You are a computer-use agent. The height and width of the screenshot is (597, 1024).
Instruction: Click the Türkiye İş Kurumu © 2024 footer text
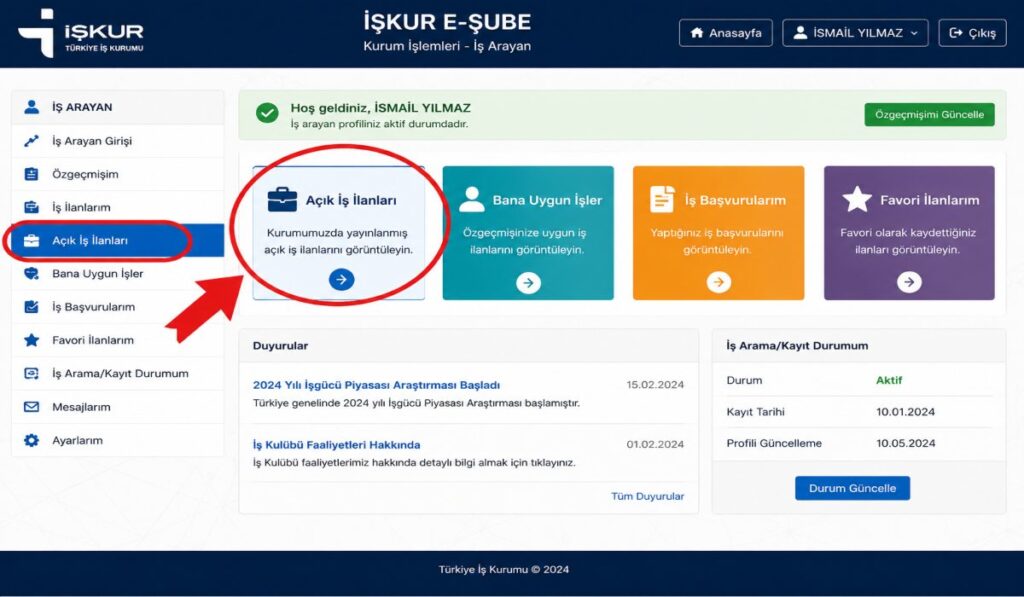(x=504, y=570)
